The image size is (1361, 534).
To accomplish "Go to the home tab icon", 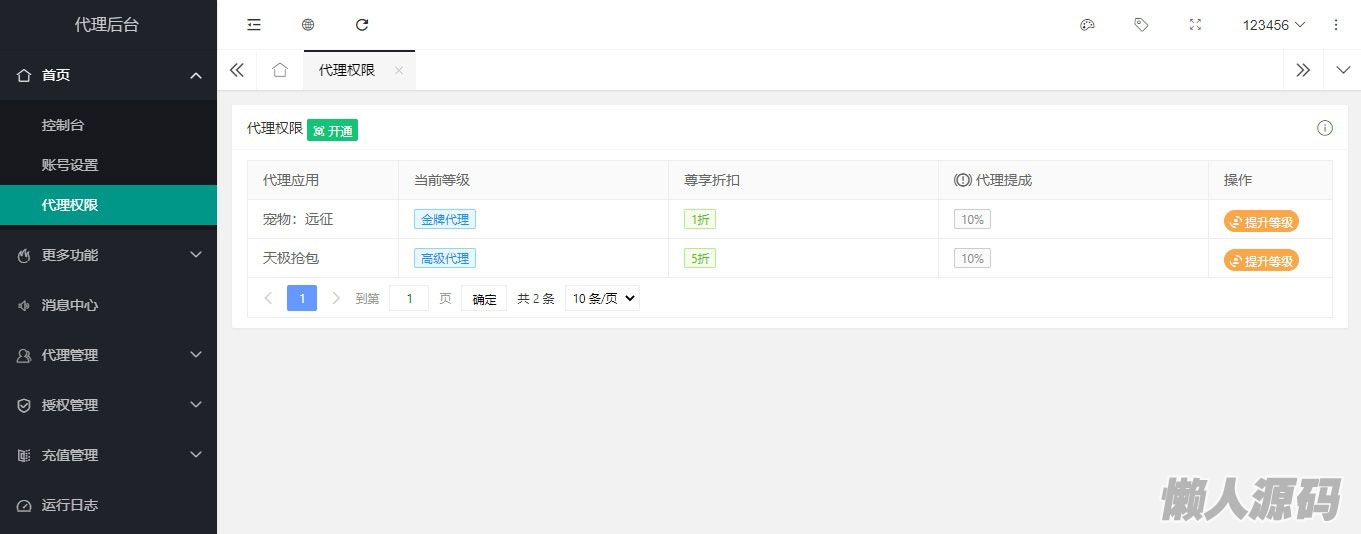I will [x=280, y=70].
